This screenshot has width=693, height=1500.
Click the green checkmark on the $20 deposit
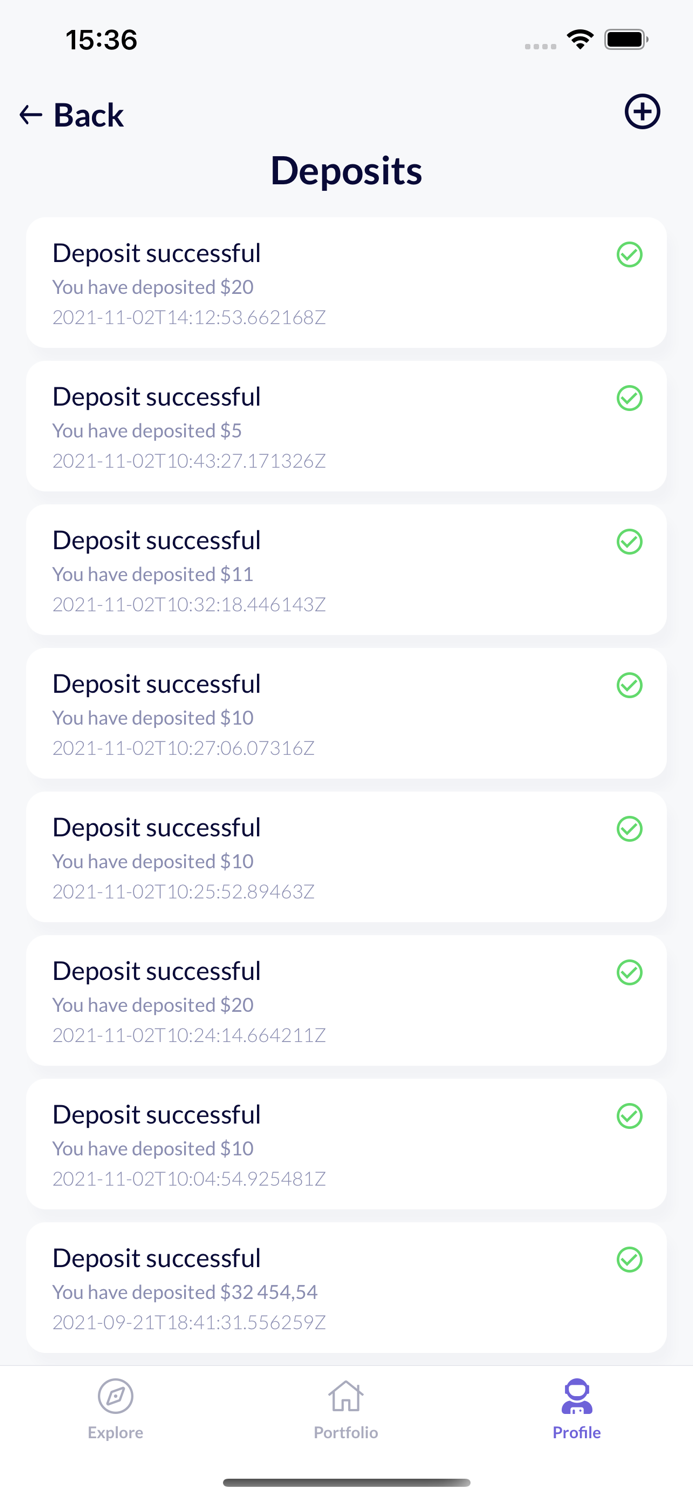(x=630, y=255)
